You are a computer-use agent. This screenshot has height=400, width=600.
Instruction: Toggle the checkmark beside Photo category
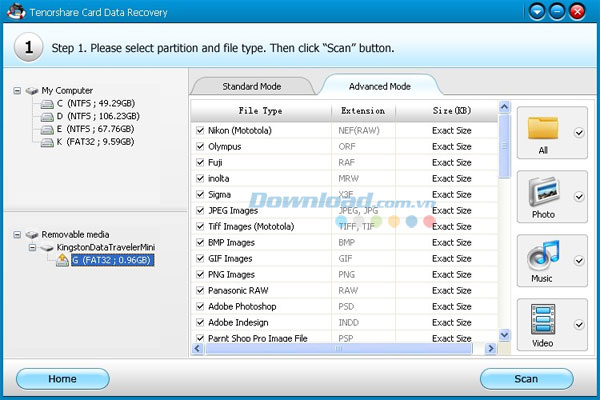click(579, 197)
